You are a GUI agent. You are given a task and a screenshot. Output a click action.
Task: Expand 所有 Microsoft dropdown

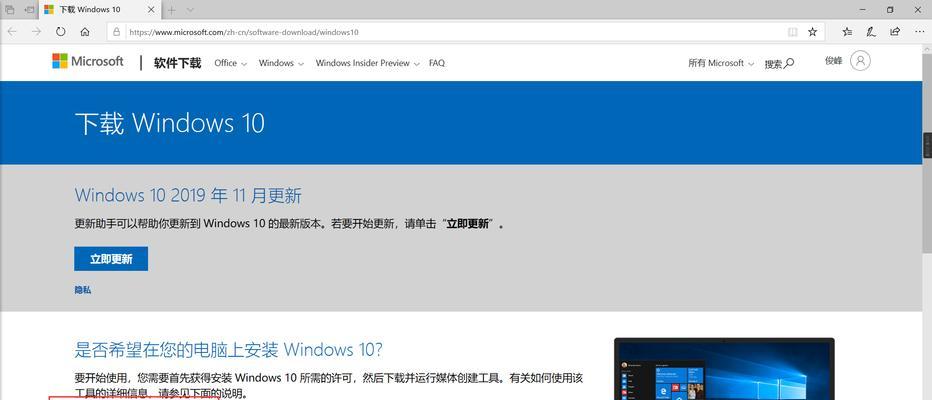tap(722, 63)
